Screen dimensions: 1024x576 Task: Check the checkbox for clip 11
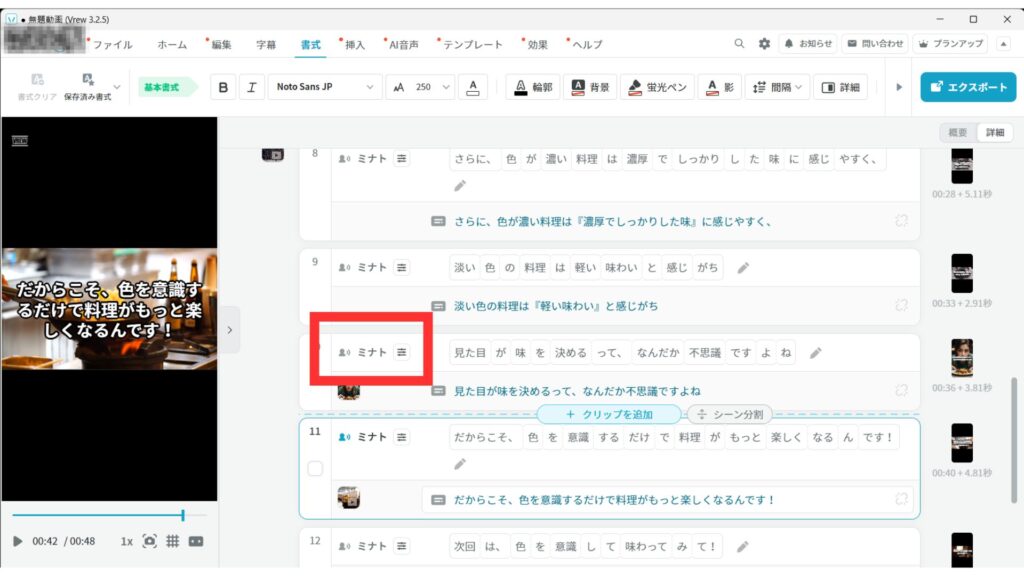tap(315, 468)
